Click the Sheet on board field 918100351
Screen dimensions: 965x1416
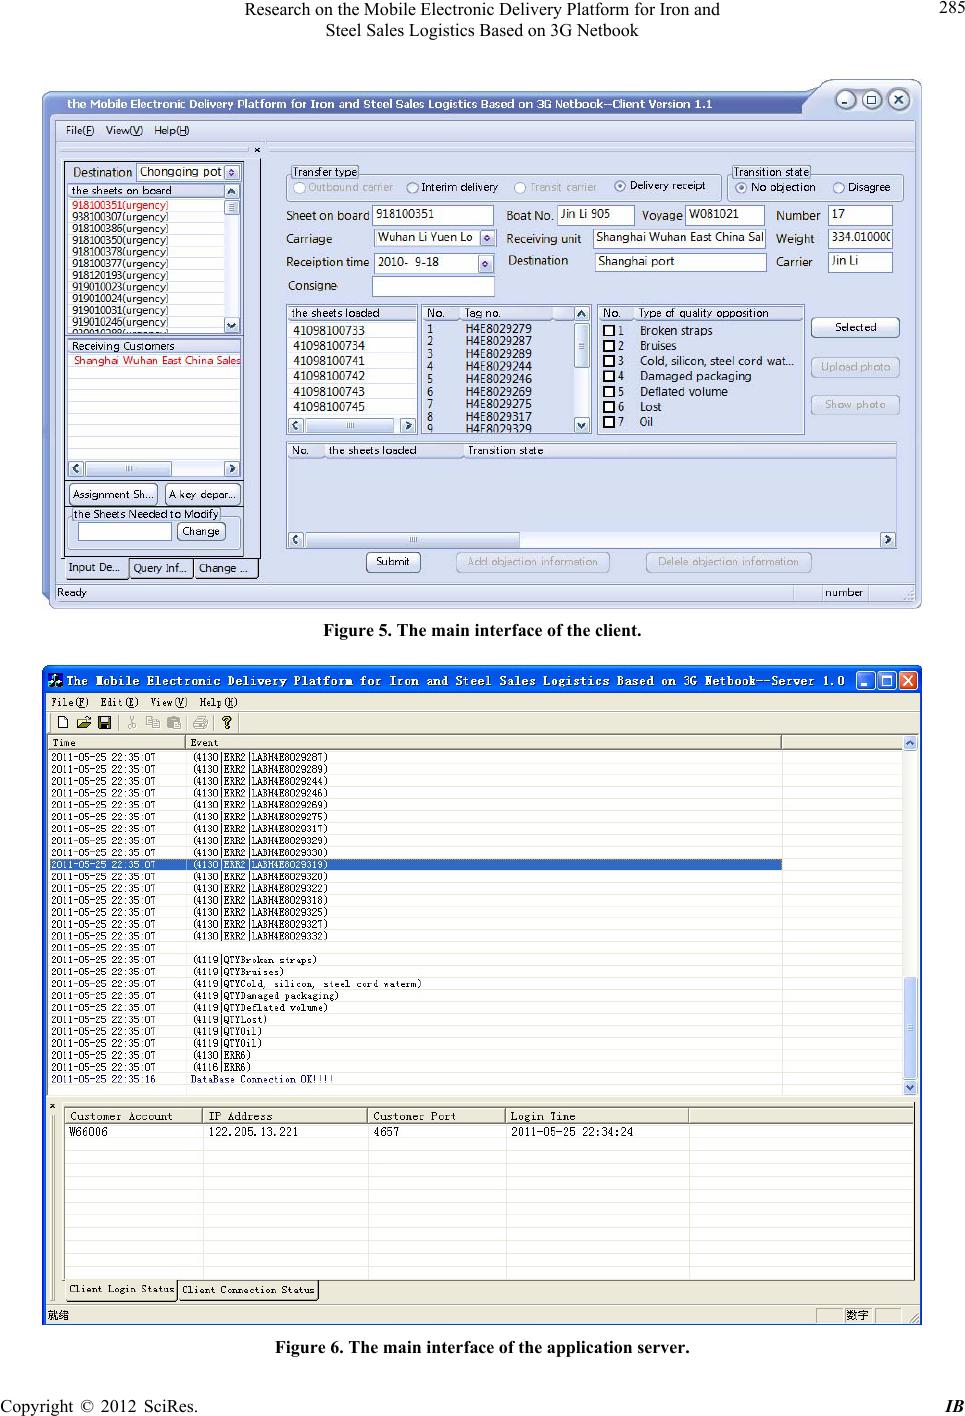click(432, 215)
